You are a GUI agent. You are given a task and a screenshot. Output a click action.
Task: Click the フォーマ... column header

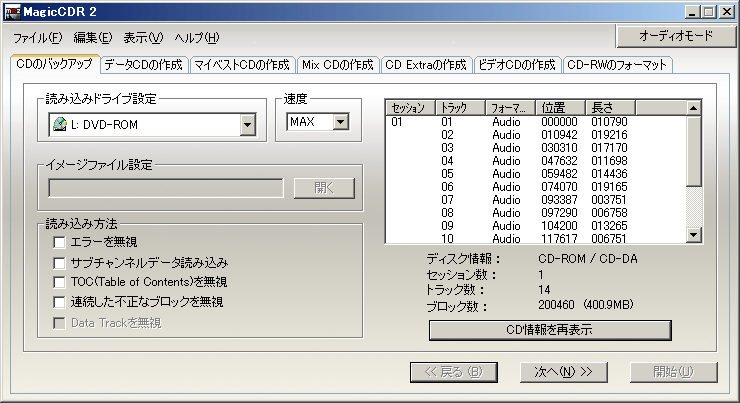(510, 108)
